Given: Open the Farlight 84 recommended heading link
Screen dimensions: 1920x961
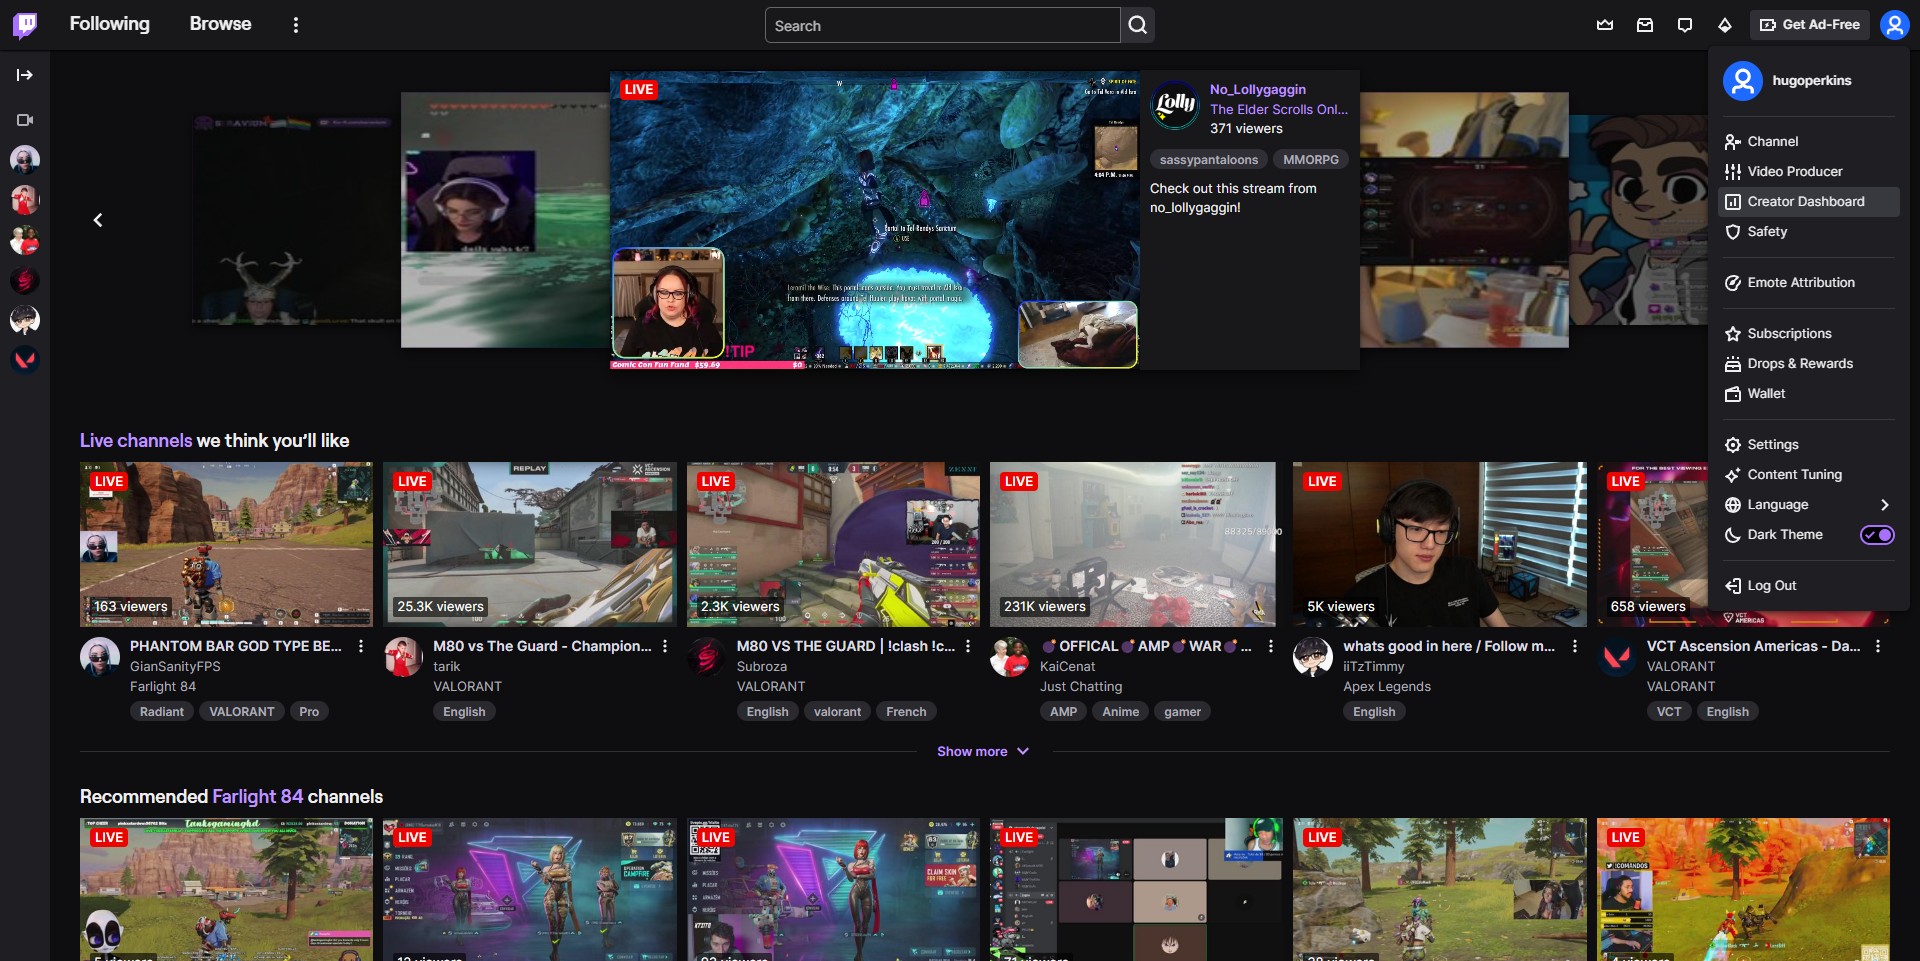Looking at the screenshot, I should 258,797.
